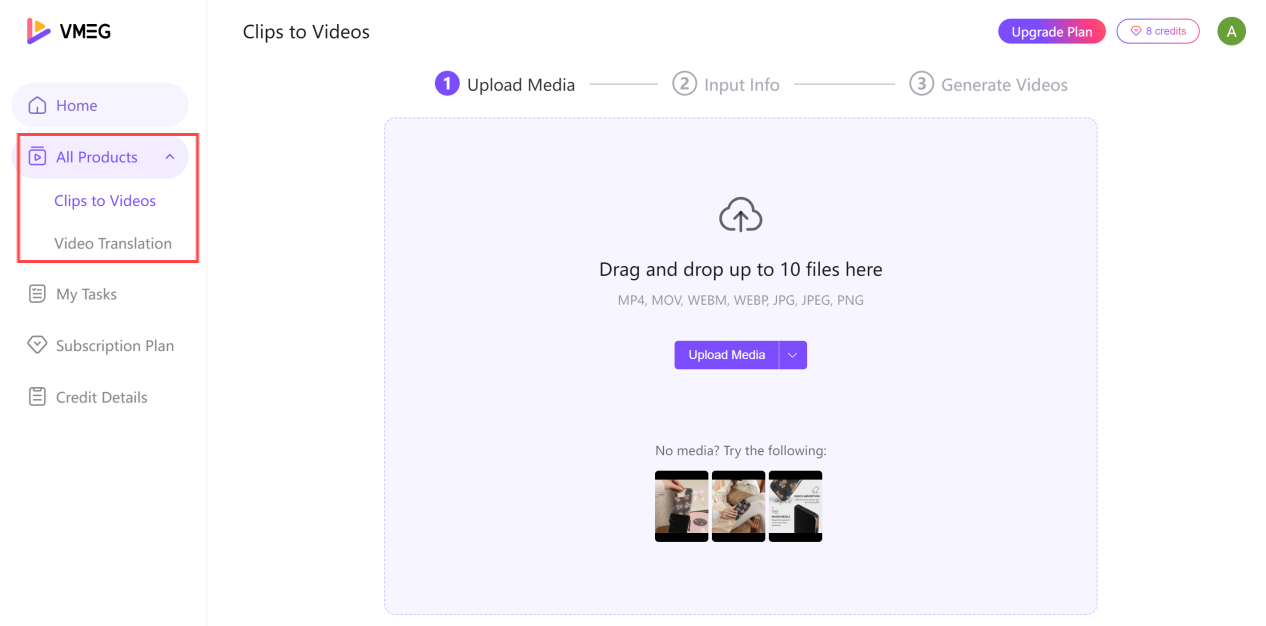
Task: View the 8 credits badge
Action: [1157, 32]
